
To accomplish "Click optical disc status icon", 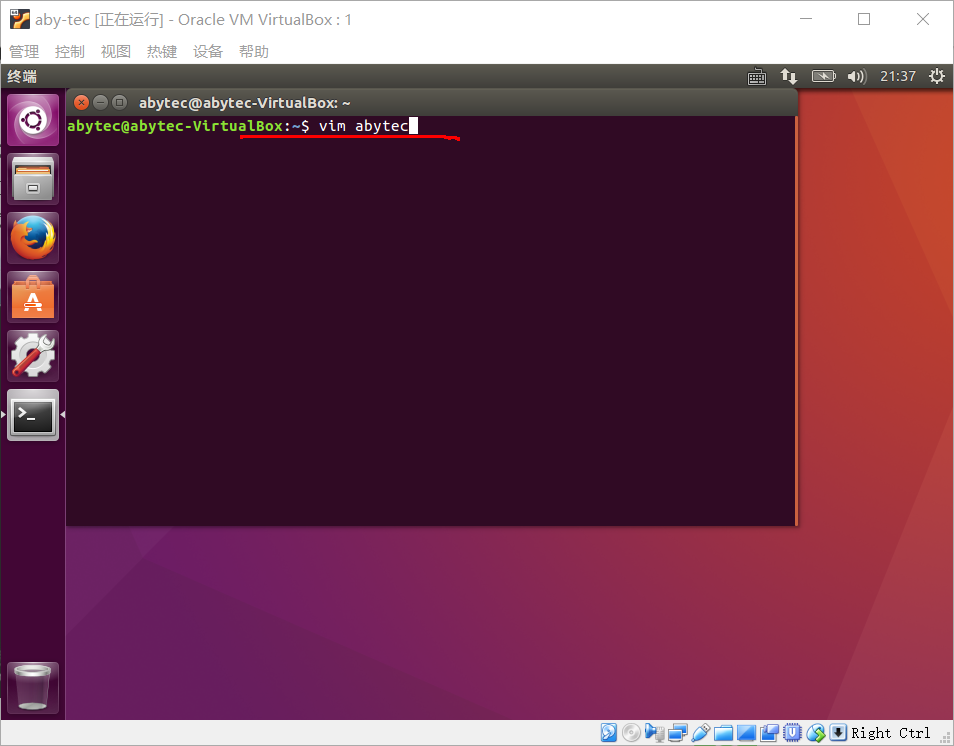I will tap(632, 733).
